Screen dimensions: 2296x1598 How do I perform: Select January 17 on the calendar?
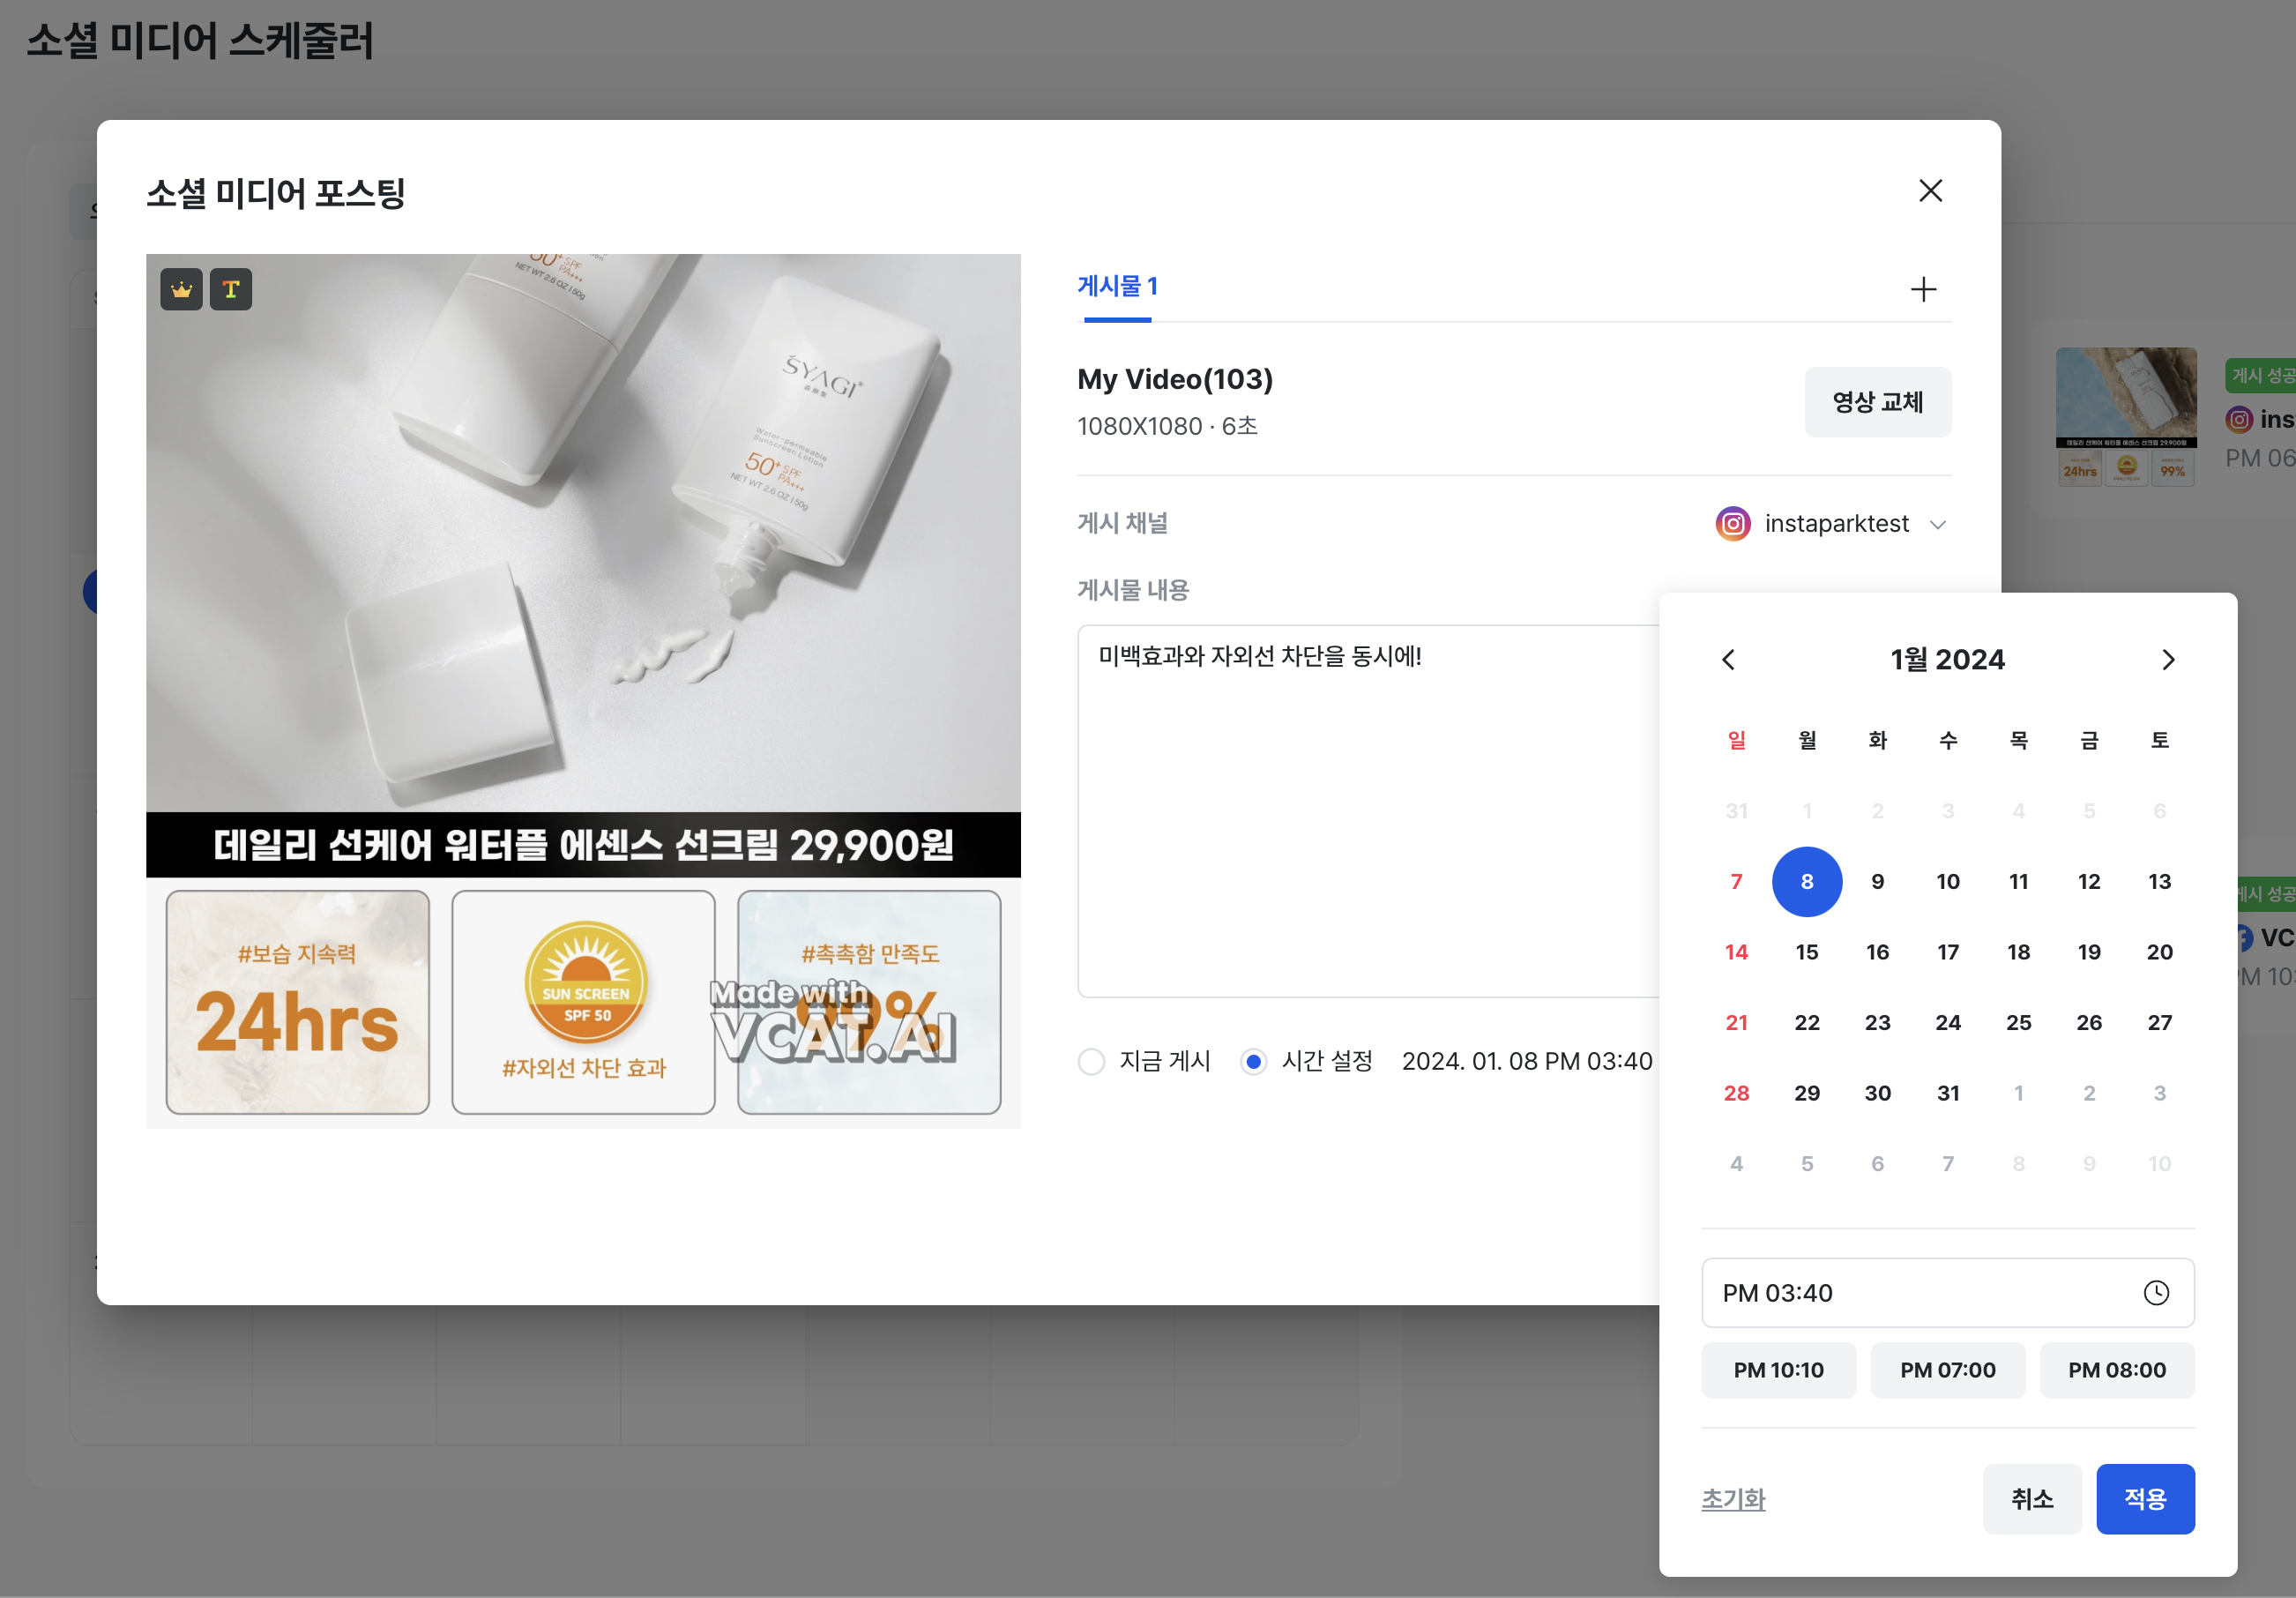click(1947, 952)
